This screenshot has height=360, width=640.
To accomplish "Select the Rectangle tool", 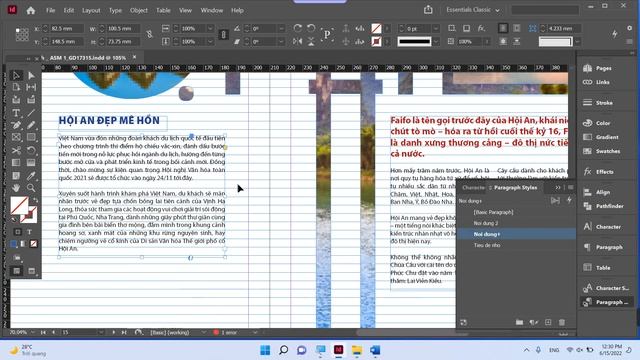I will (x=31, y=138).
